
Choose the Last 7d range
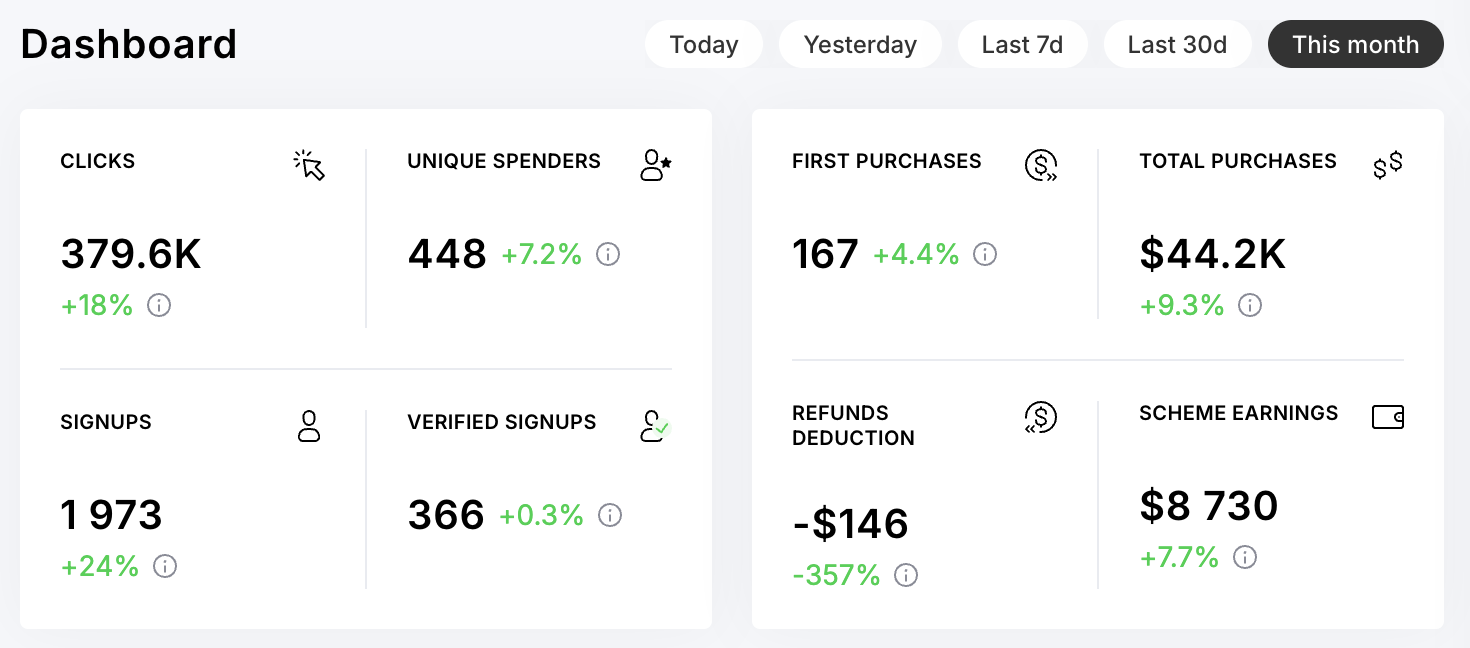(1022, 45)
